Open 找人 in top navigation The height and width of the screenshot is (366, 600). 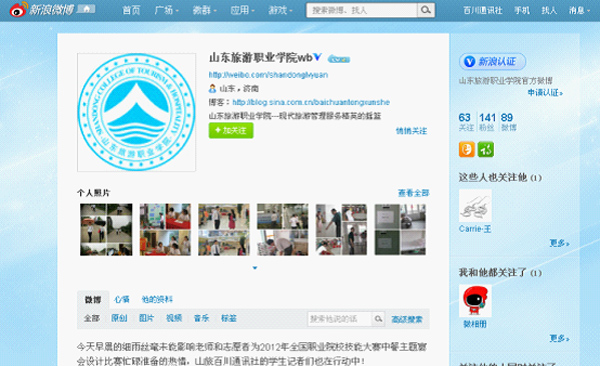(549, 10)
